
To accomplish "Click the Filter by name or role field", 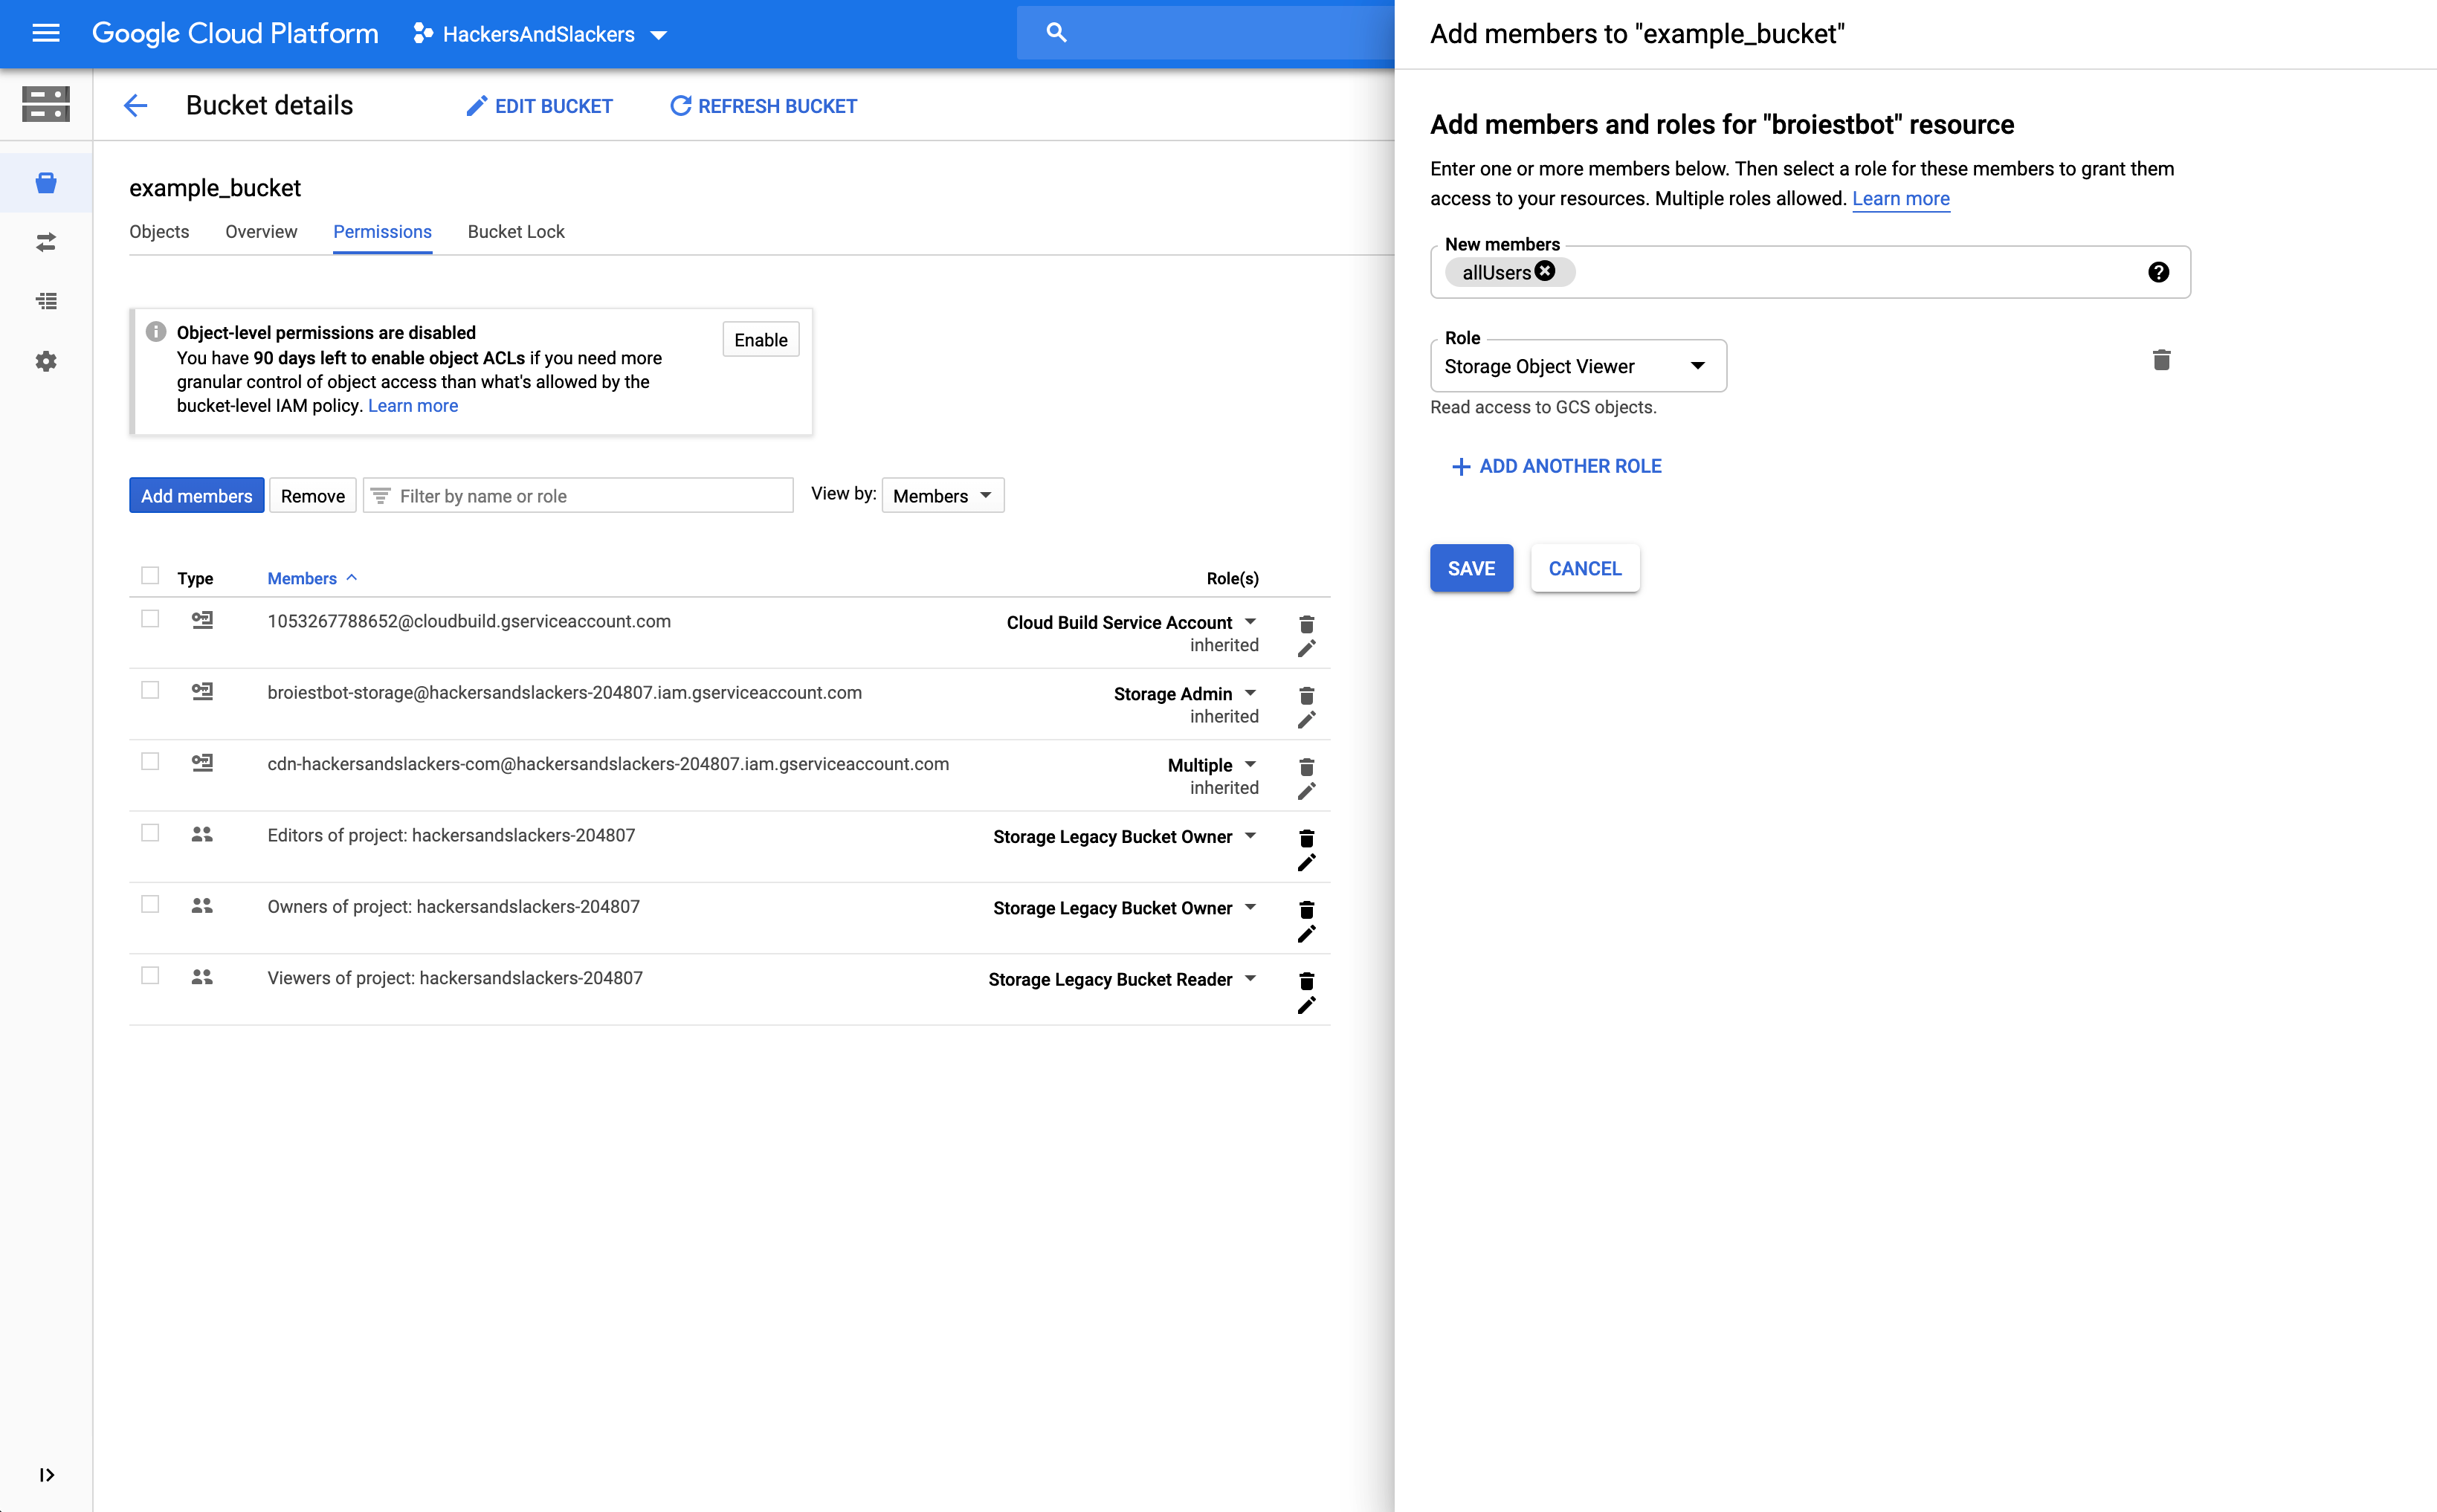I will pos(578,496).
